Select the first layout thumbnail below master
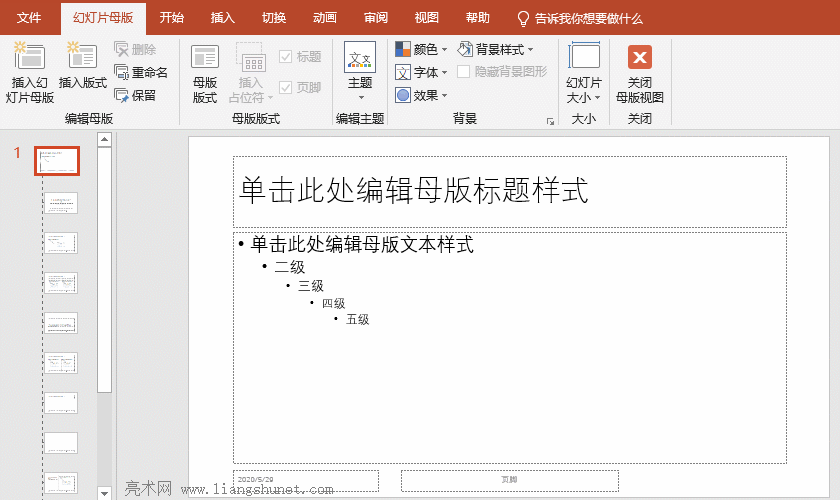This screenshot has width=840, height=500. coord(61,203)
